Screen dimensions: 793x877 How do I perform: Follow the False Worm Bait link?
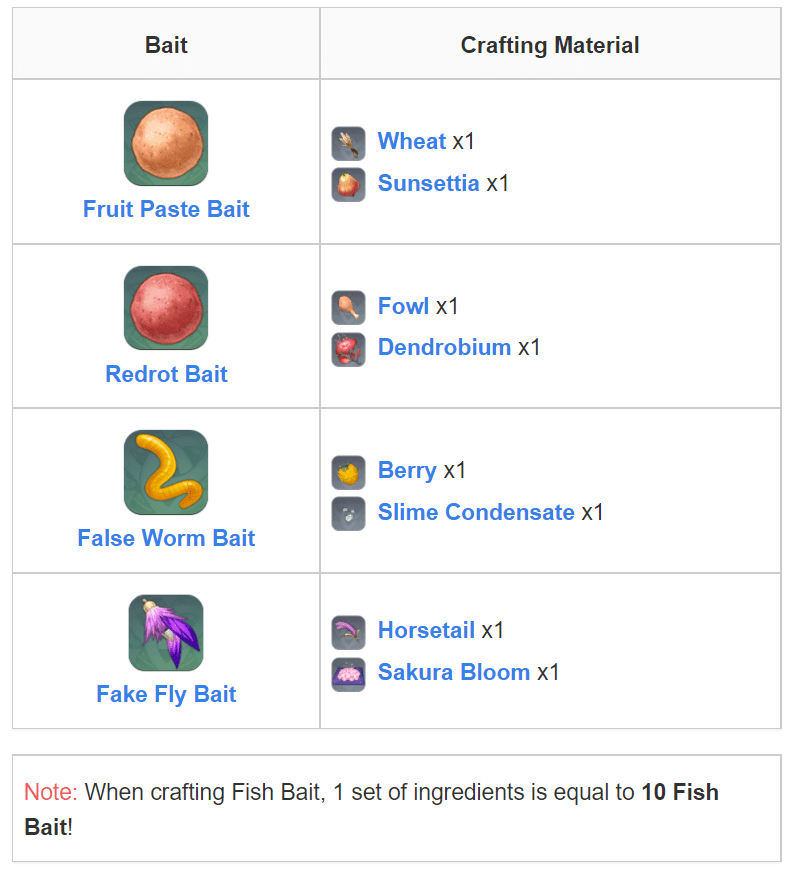point(166,538)
